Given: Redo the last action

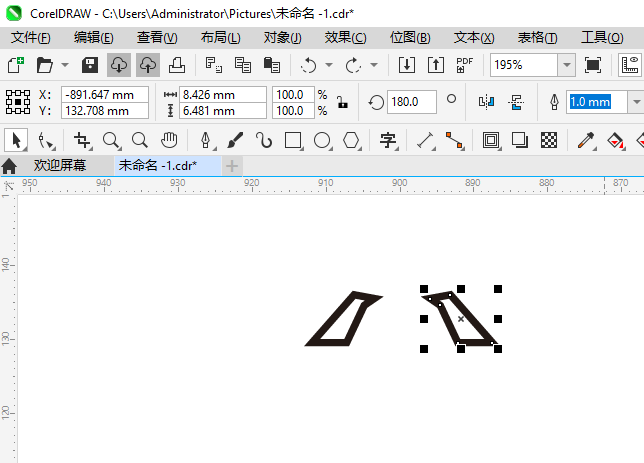Looking at the screenshot, I should 353,65.
